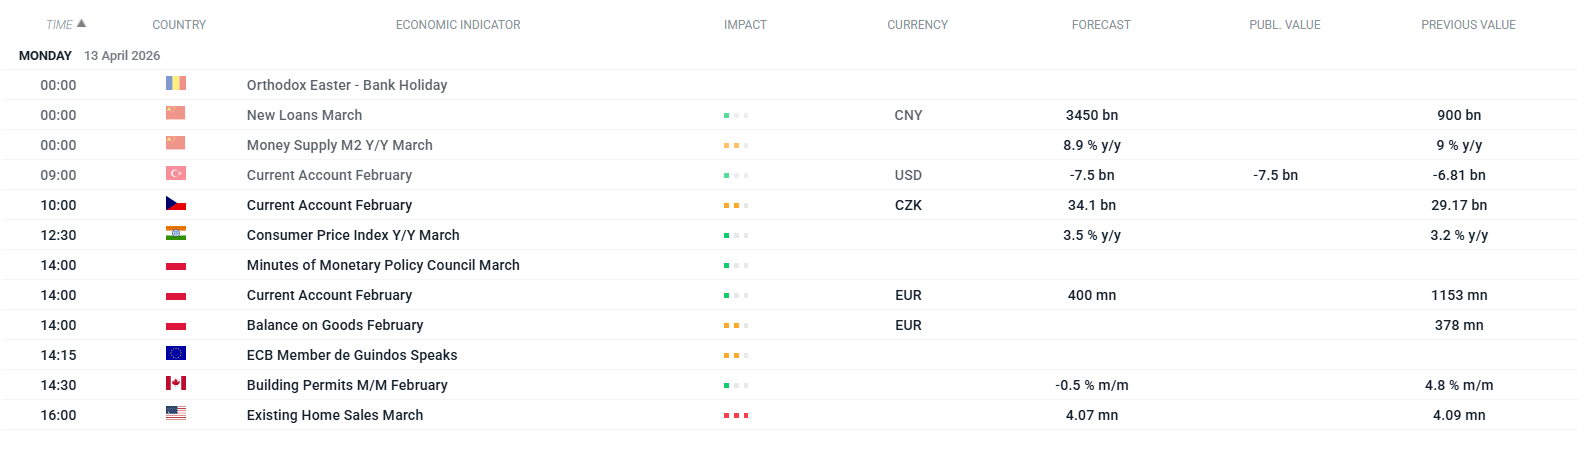1585x449 pixels.
Task: Click the ECONOMIC INDICATOR column header
Action: [x=458, y=25]
